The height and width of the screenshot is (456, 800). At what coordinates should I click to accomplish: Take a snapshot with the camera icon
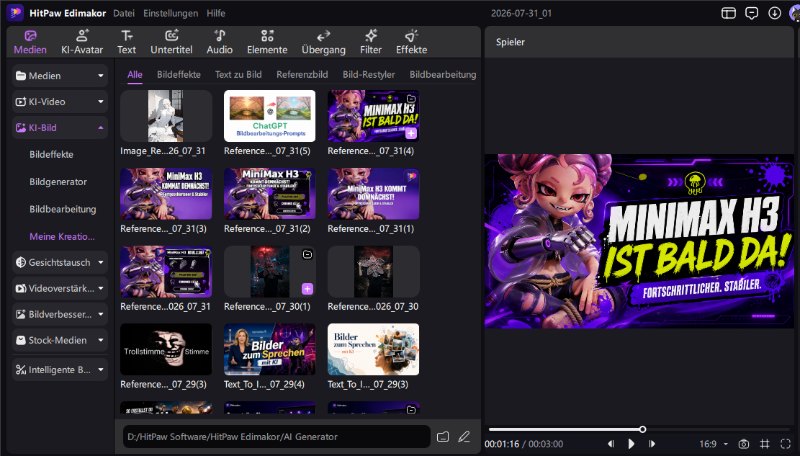[744, 444]
